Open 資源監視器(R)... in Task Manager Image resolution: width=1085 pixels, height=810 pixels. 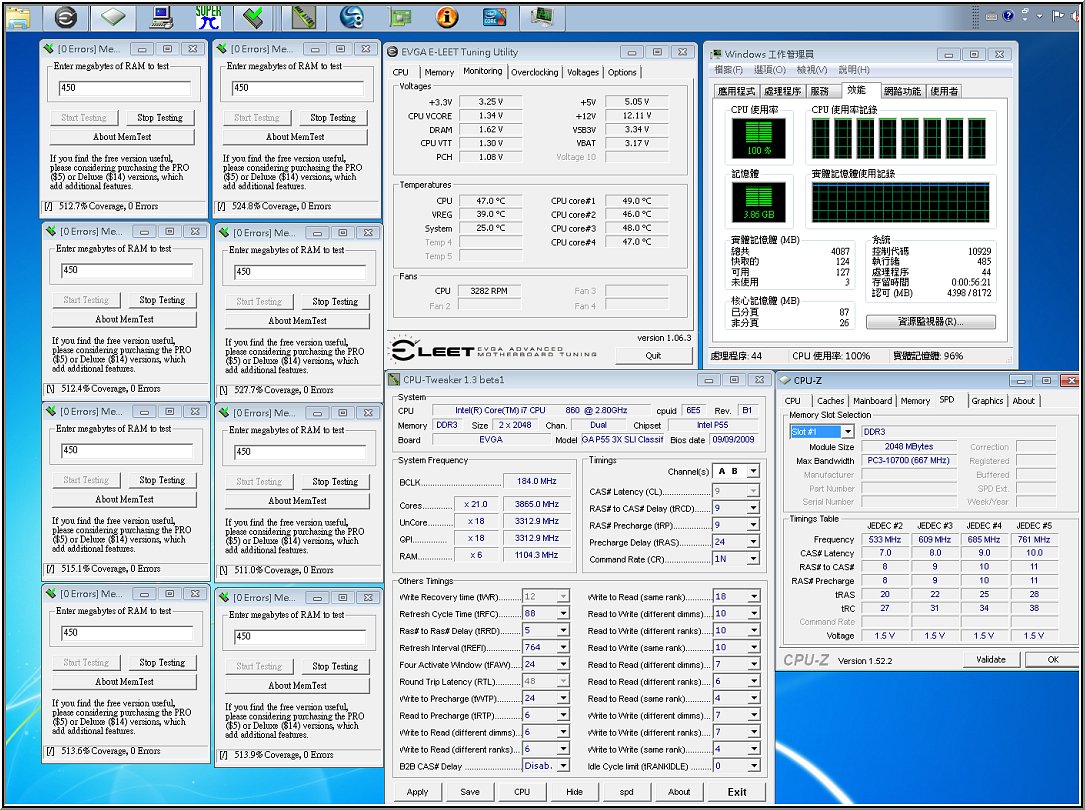(930, 322)
